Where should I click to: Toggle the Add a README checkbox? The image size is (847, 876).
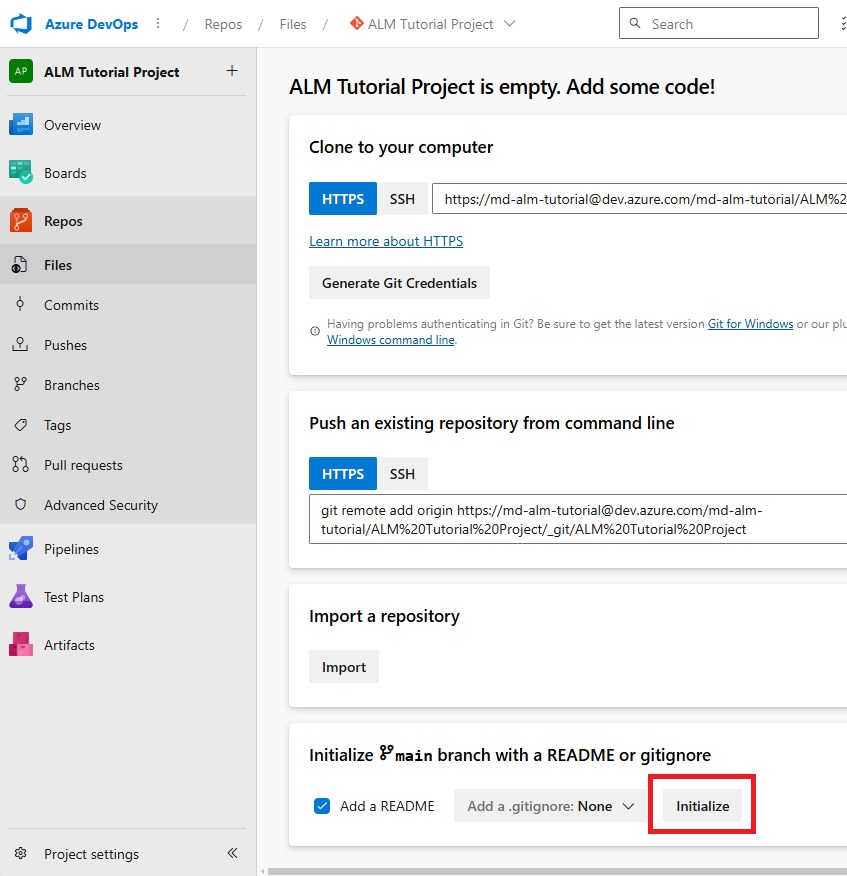coord(322,806)
